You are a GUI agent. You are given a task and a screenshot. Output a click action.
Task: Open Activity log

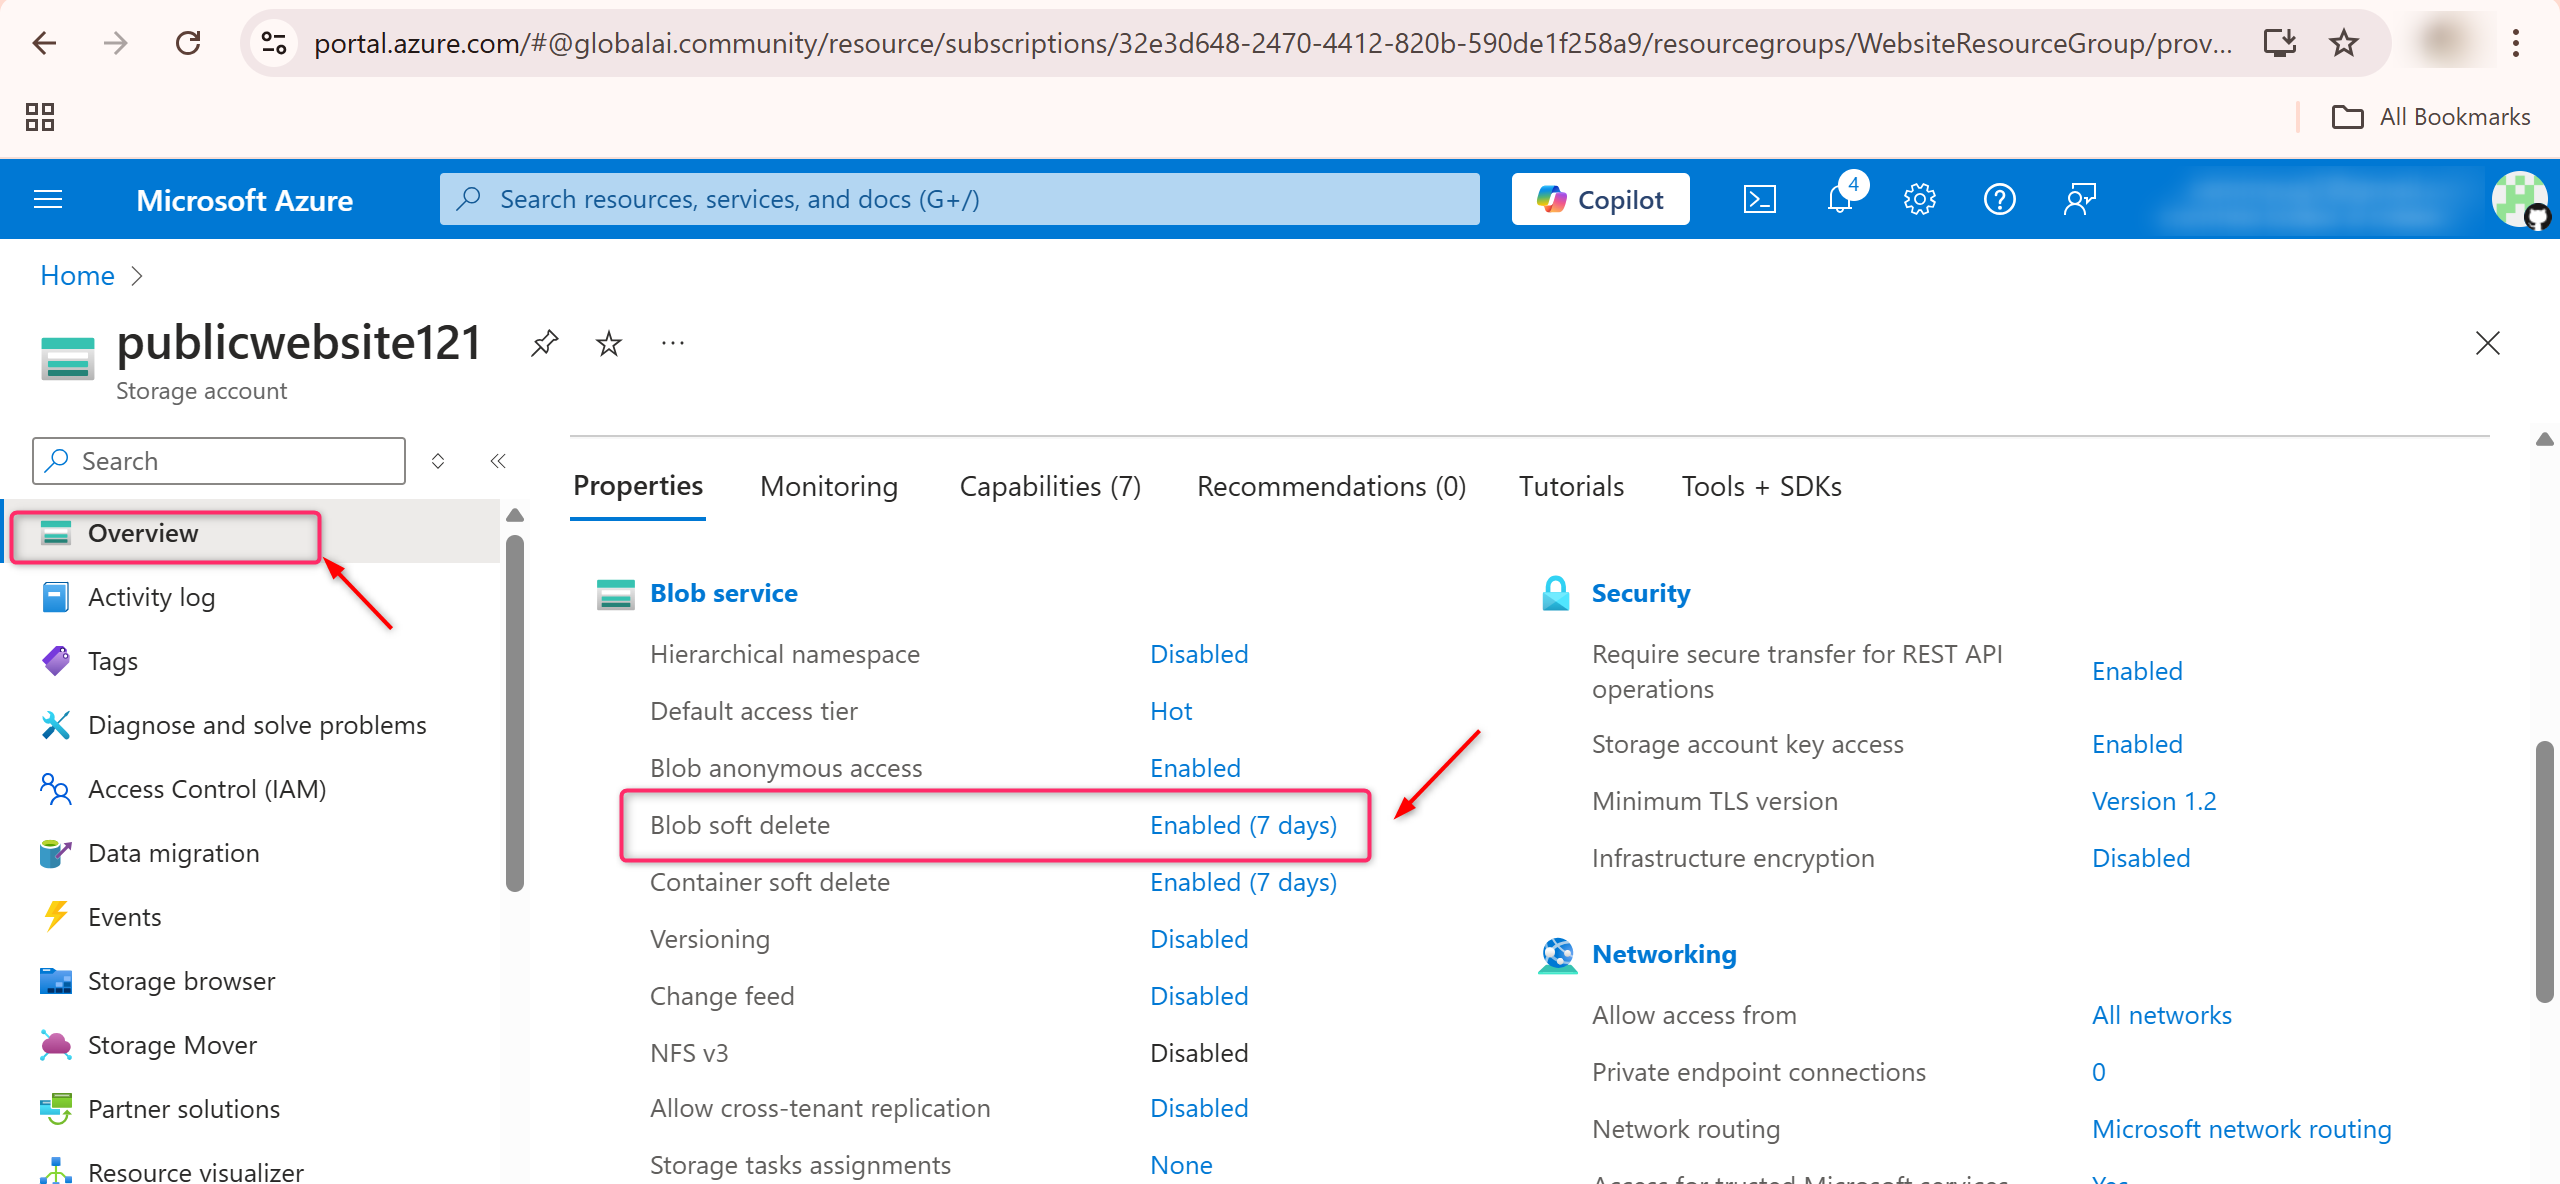[151, 597]
